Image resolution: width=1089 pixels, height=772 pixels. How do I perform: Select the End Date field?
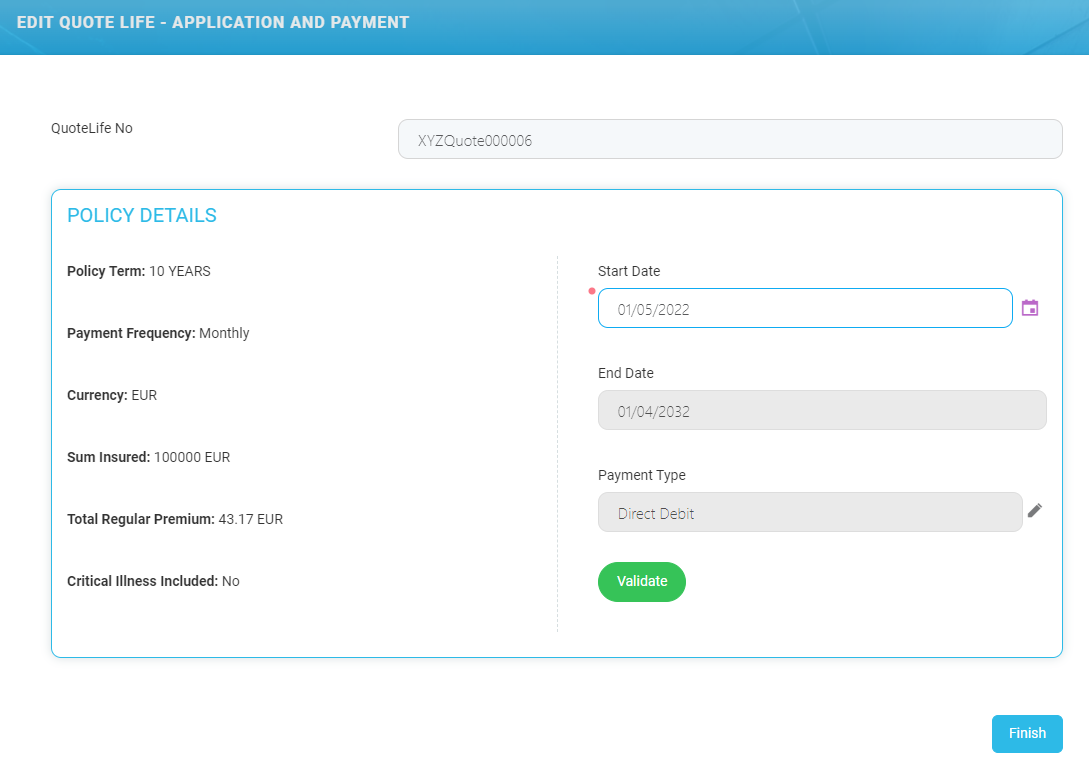point(822,411)
